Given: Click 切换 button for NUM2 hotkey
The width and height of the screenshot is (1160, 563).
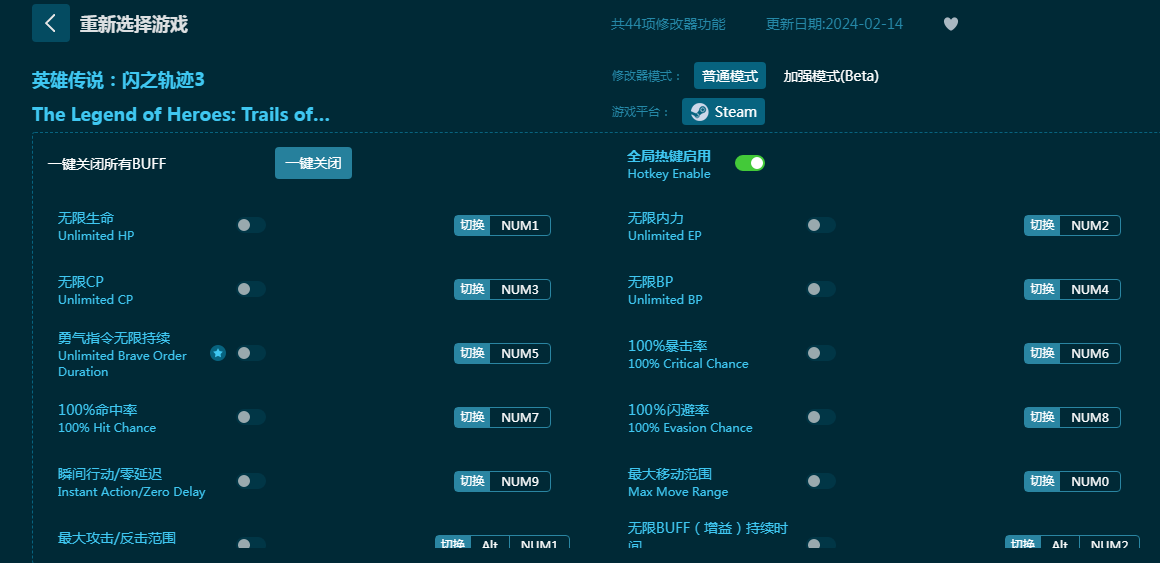Looking at the screenshot, I should (1042, 226).
